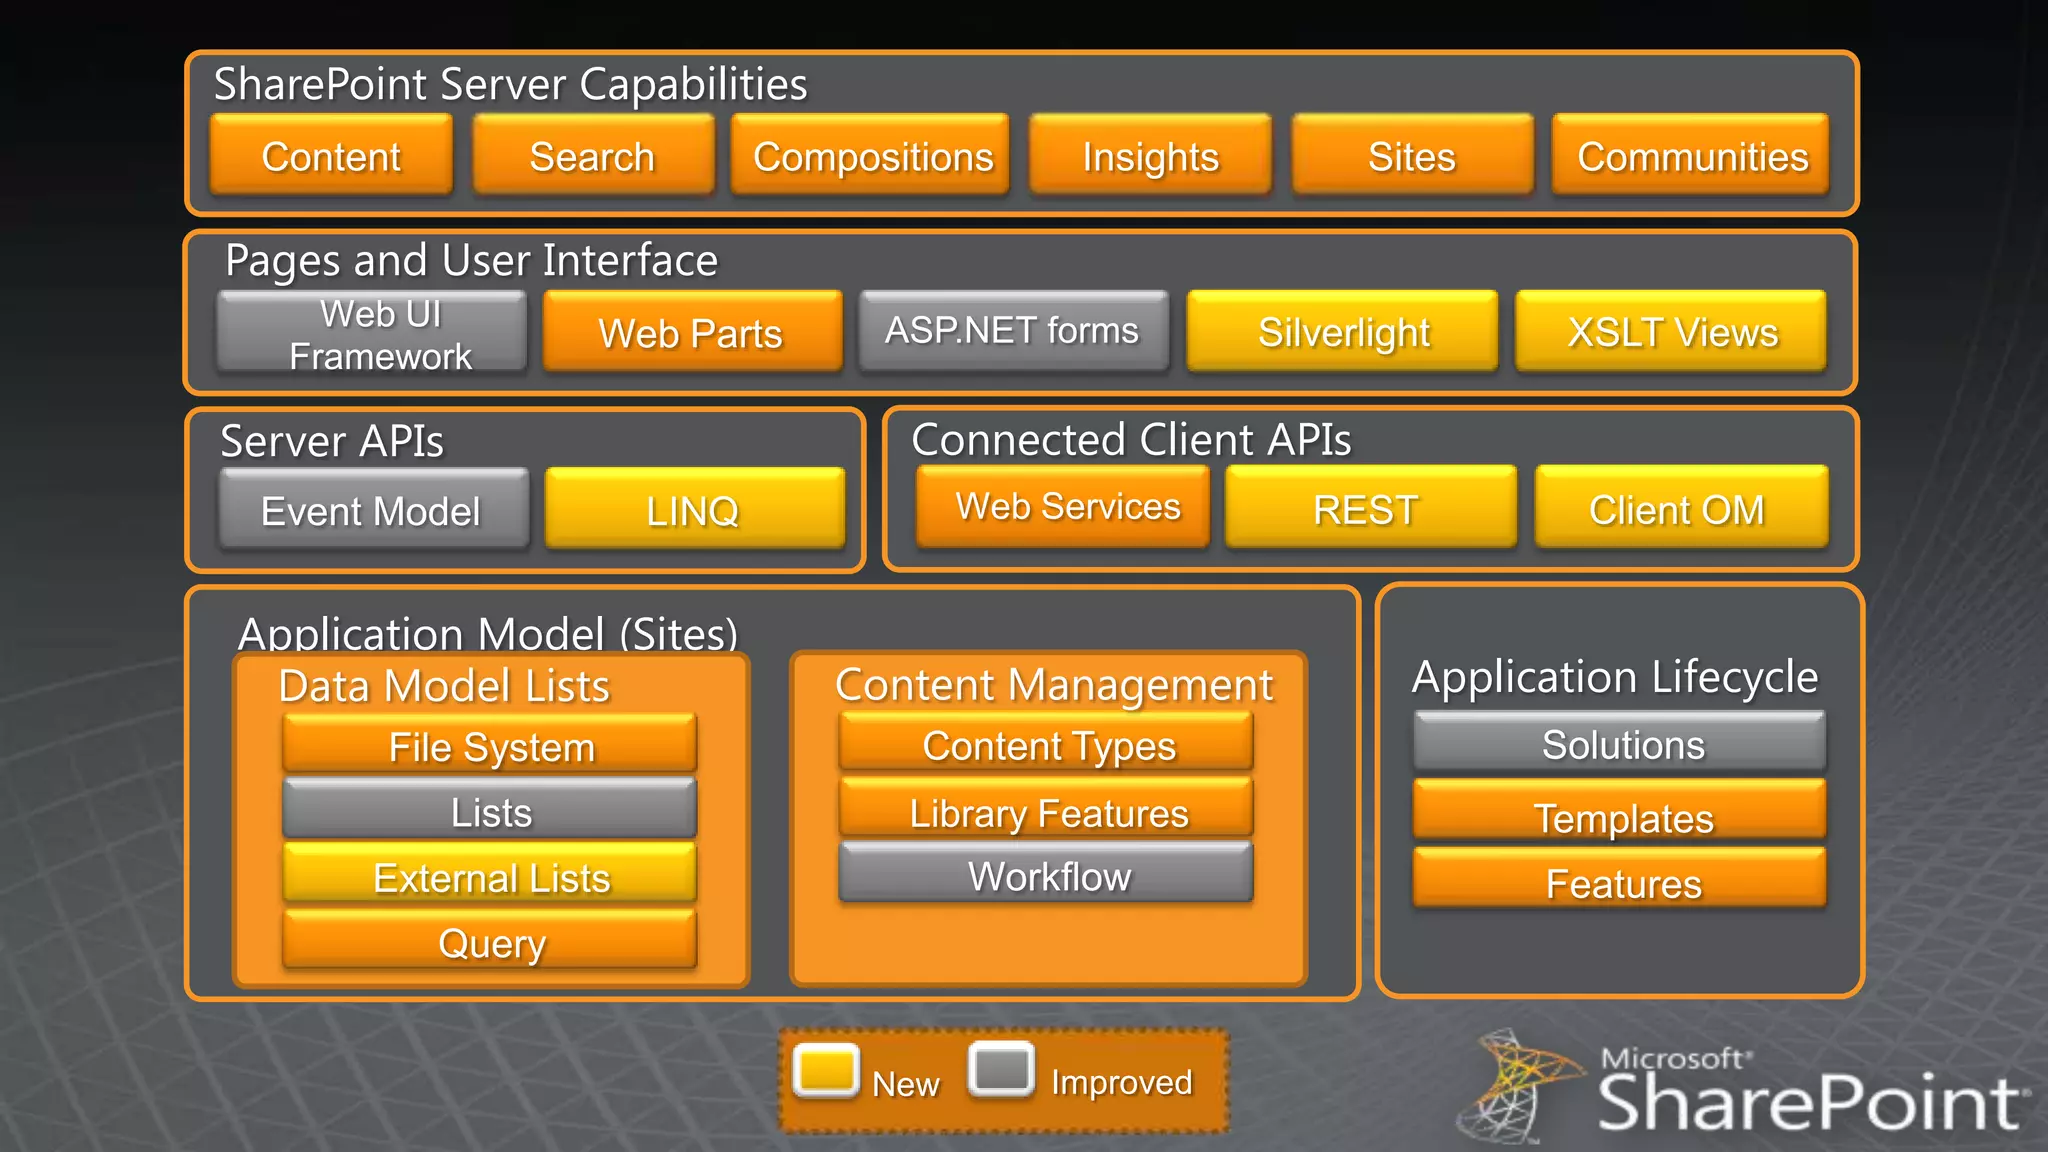Click the Web Parts box
This screenshot has height=1152, width=2048.
(x=692, y=332)
